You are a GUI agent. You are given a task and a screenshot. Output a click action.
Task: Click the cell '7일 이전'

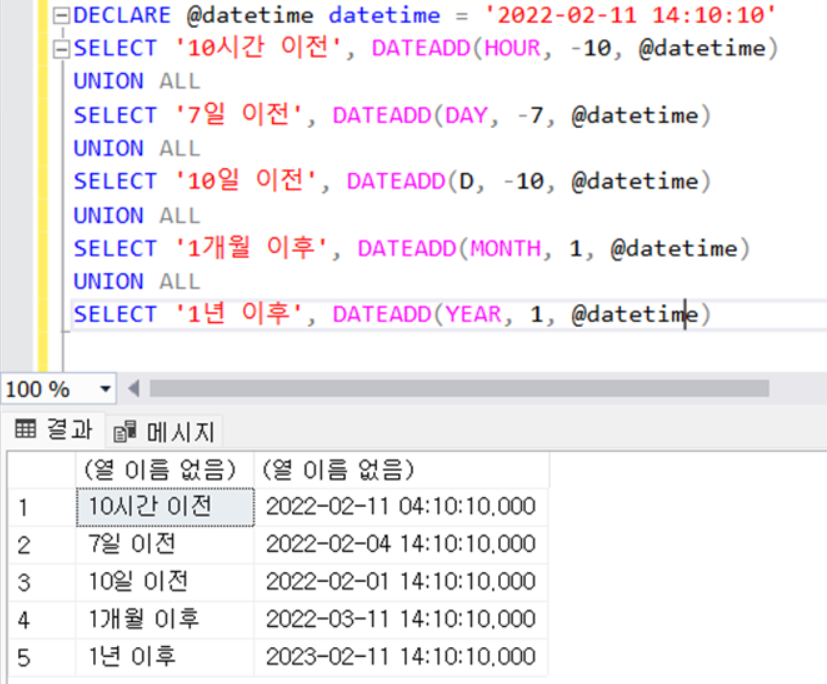tap(165, 545)
